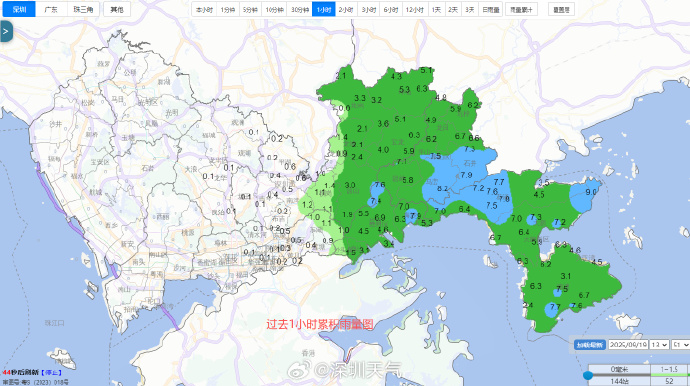
Task: Choose the 12小时 rainfall interval
Action: tap(414, 9)
